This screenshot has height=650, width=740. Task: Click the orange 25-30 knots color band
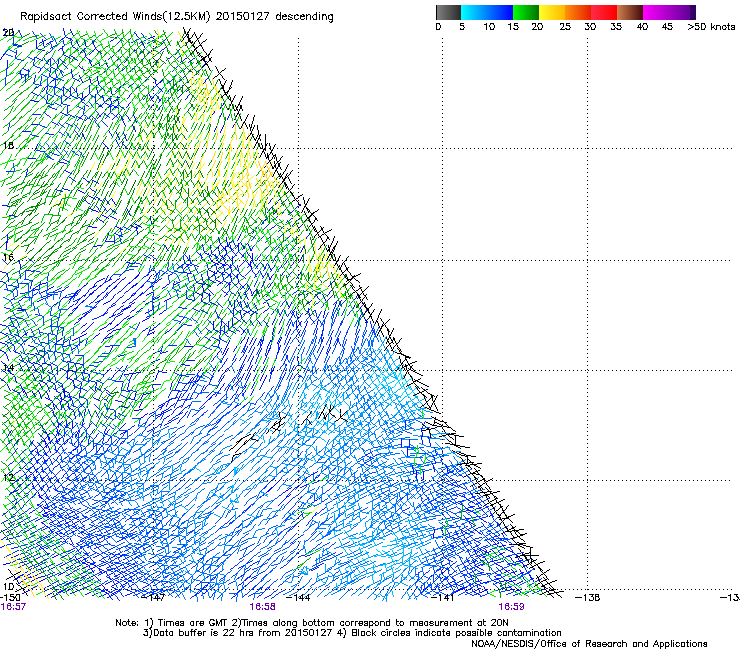pyautogui.click(x=578, y=12)
